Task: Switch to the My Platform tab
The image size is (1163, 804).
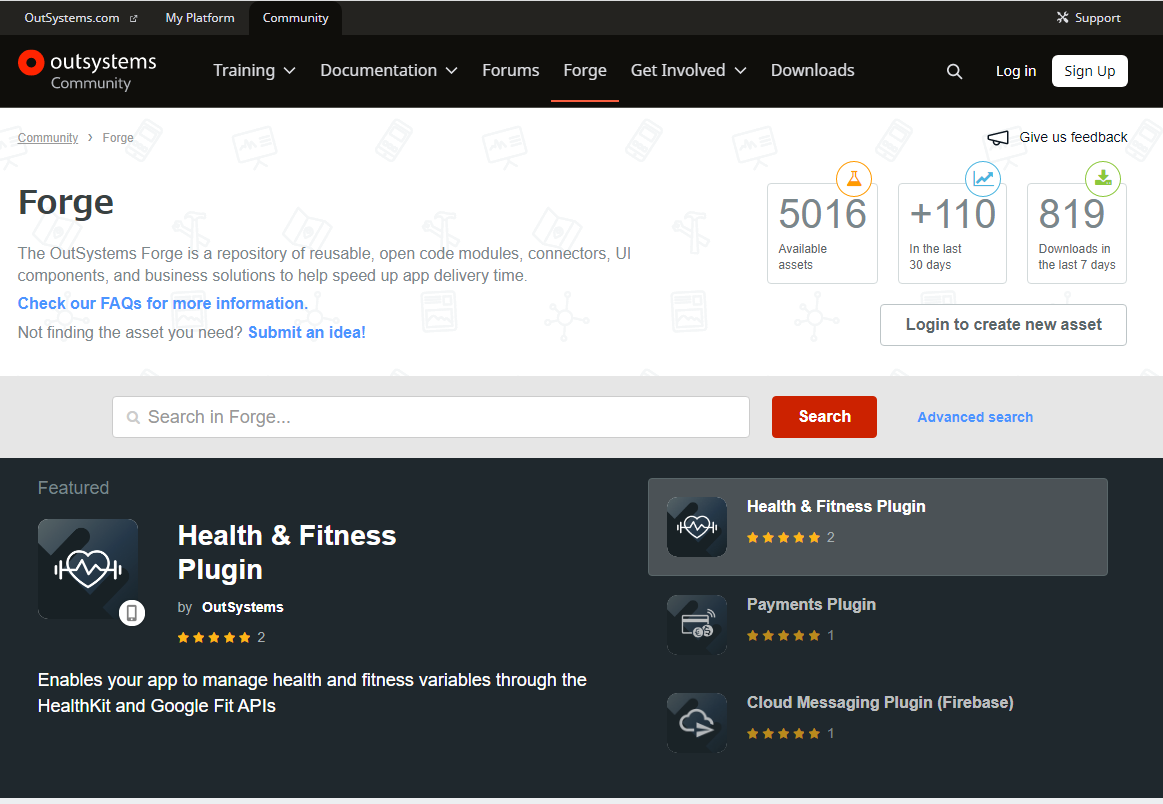Action: [x=200, y=18]
